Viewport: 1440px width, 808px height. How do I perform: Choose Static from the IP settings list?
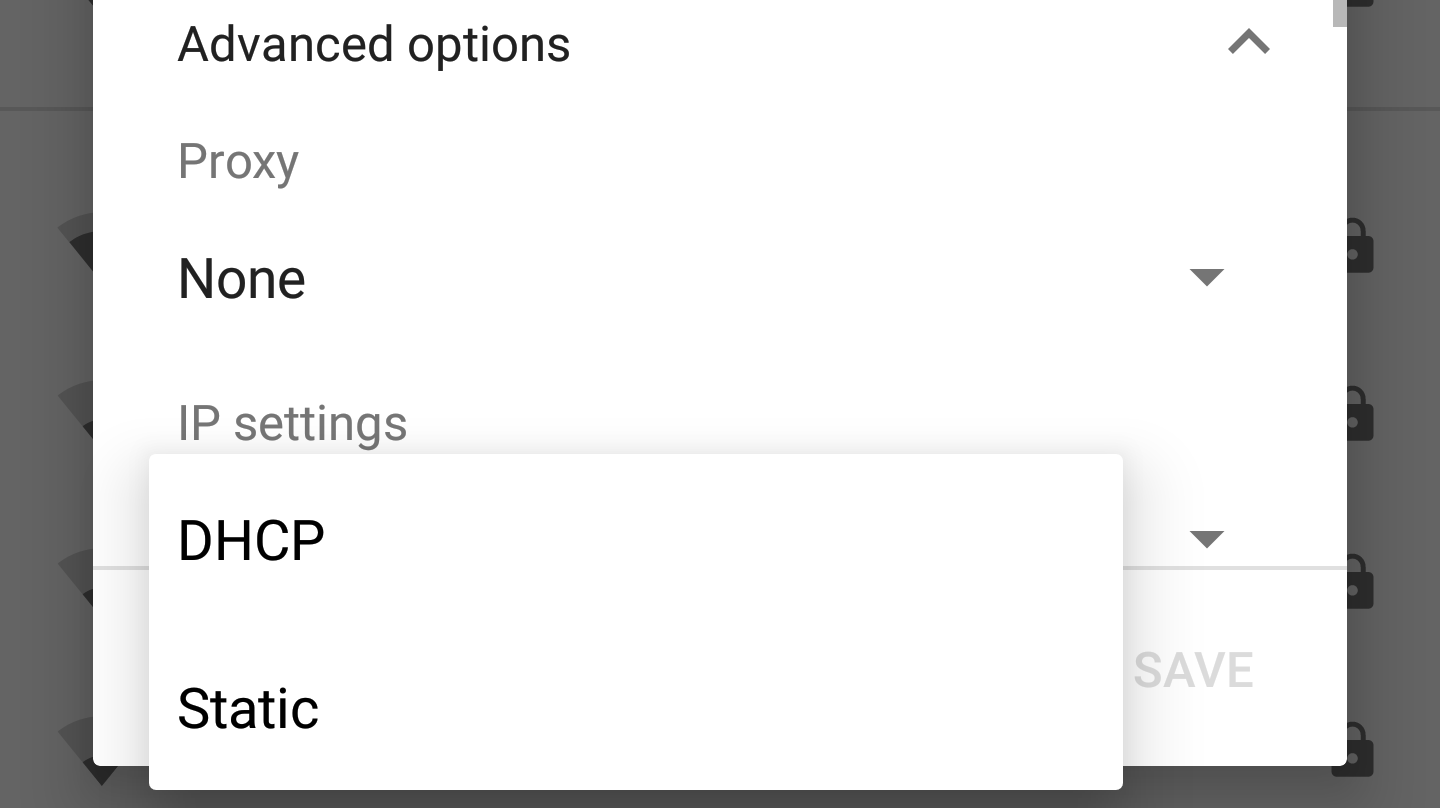pyautogui.click(x=635, y=708)
